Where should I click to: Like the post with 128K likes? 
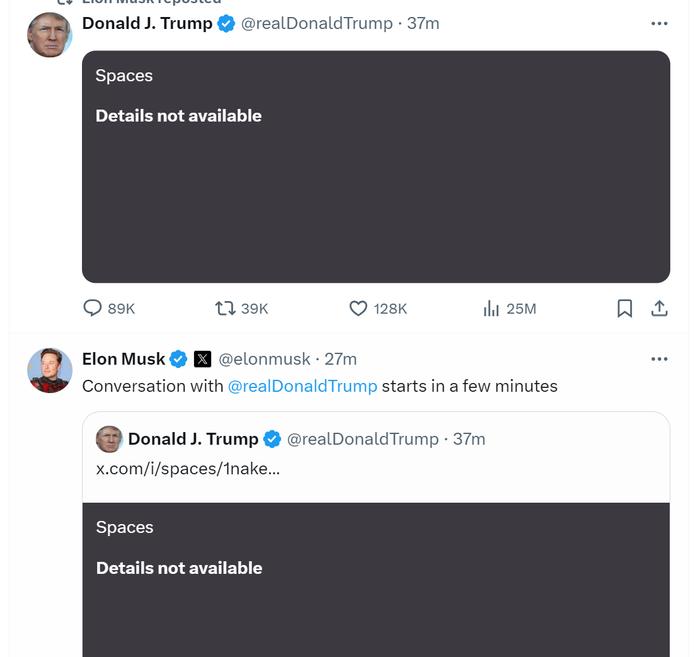[x=358, y=308]
